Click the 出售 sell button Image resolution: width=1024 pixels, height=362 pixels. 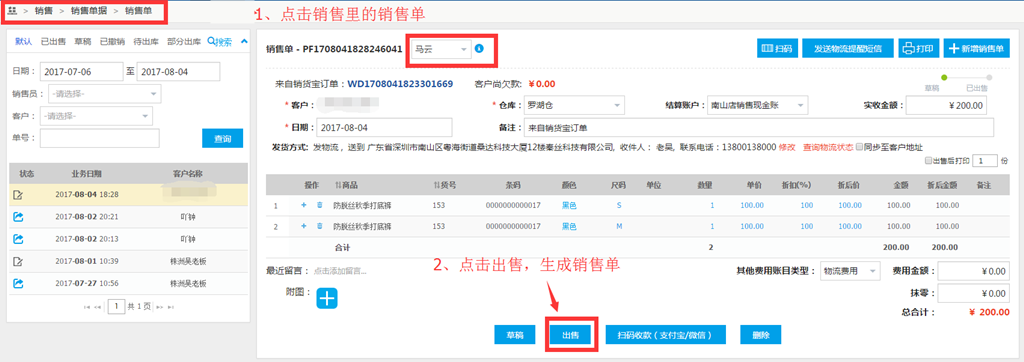(x=571, y=335)
